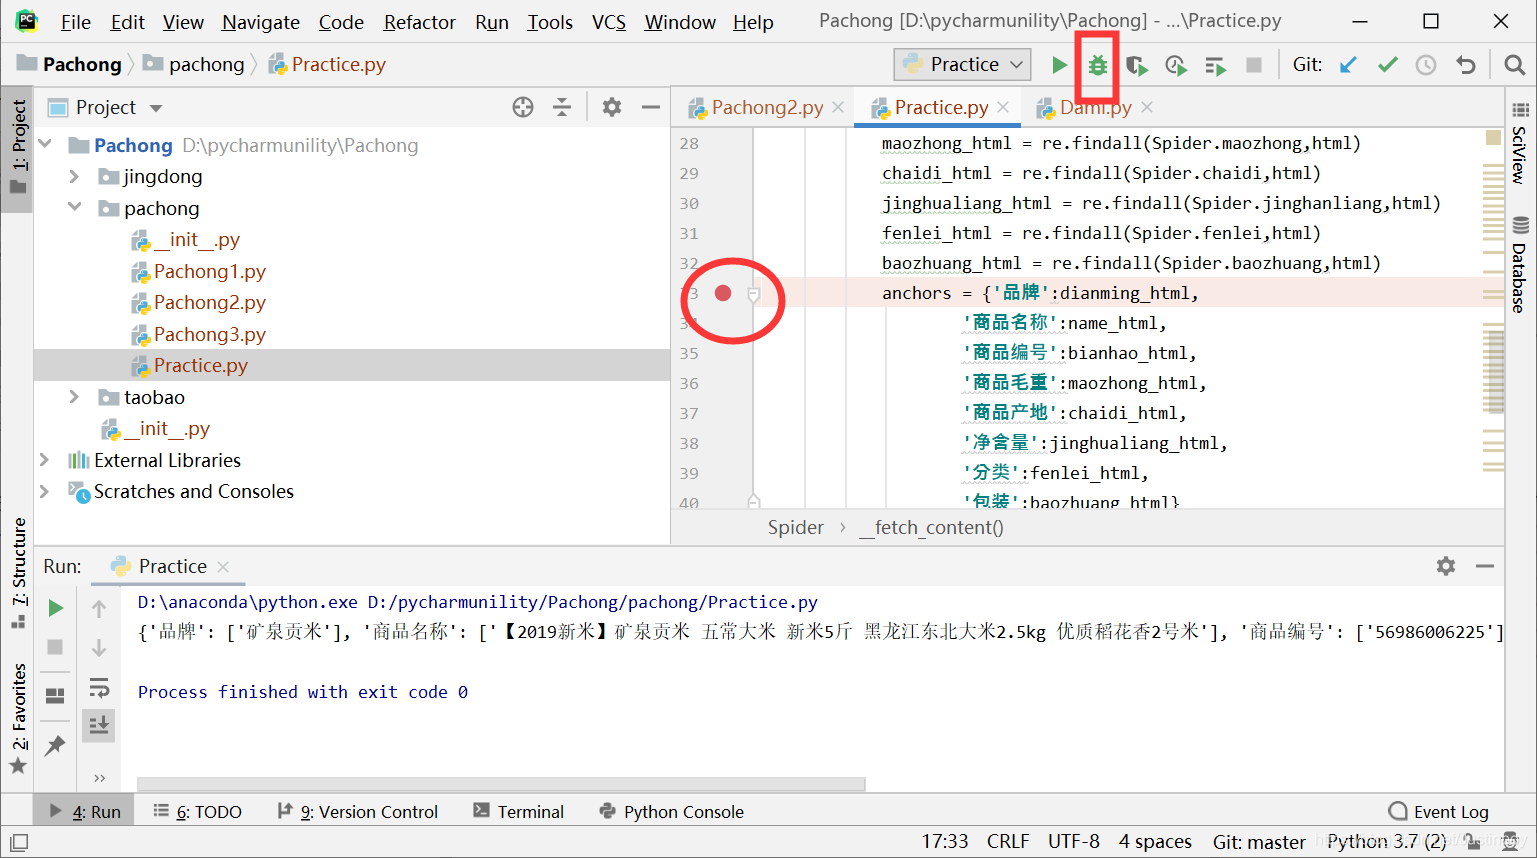This screenshot has height=858, width=1537.
Task: Hide the Run tool window
Action: point(1485,566)
